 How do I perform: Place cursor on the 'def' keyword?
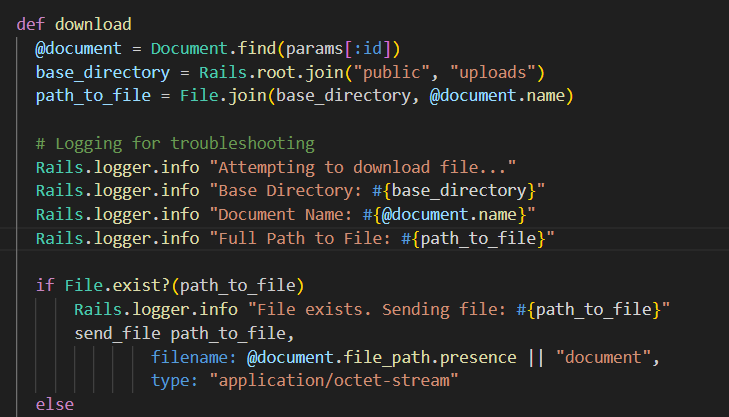pos(30,23)
